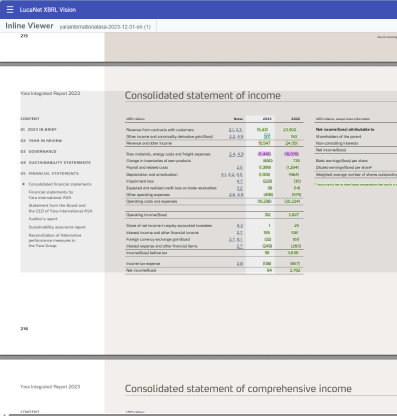Open the Auditor's report link

[x=43, y=219]
